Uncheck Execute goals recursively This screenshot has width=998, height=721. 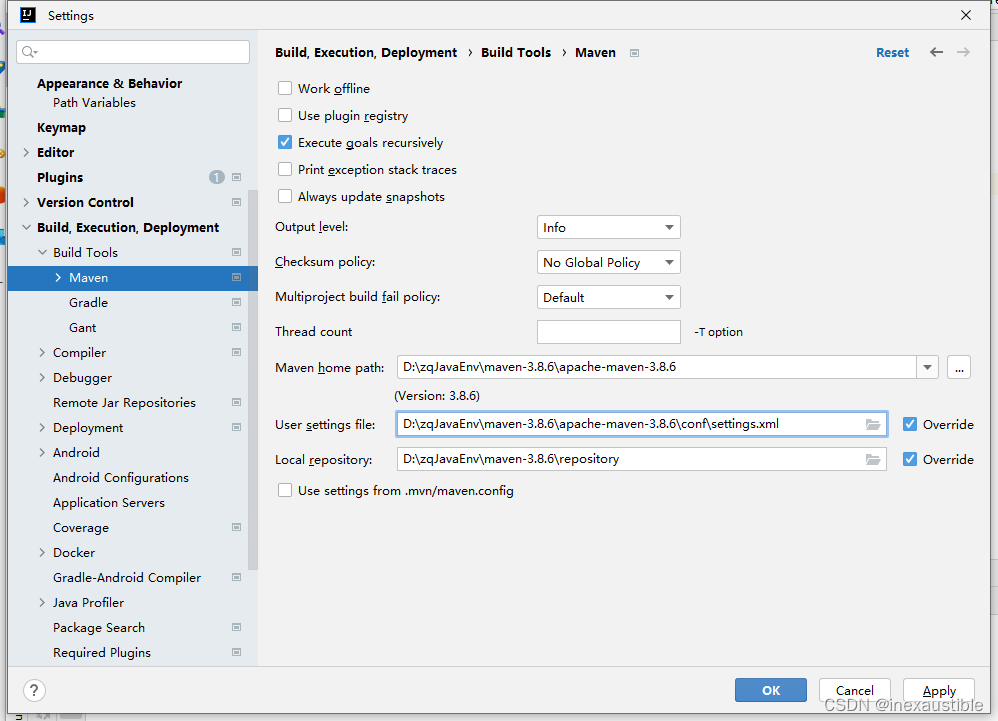point(285,143)
